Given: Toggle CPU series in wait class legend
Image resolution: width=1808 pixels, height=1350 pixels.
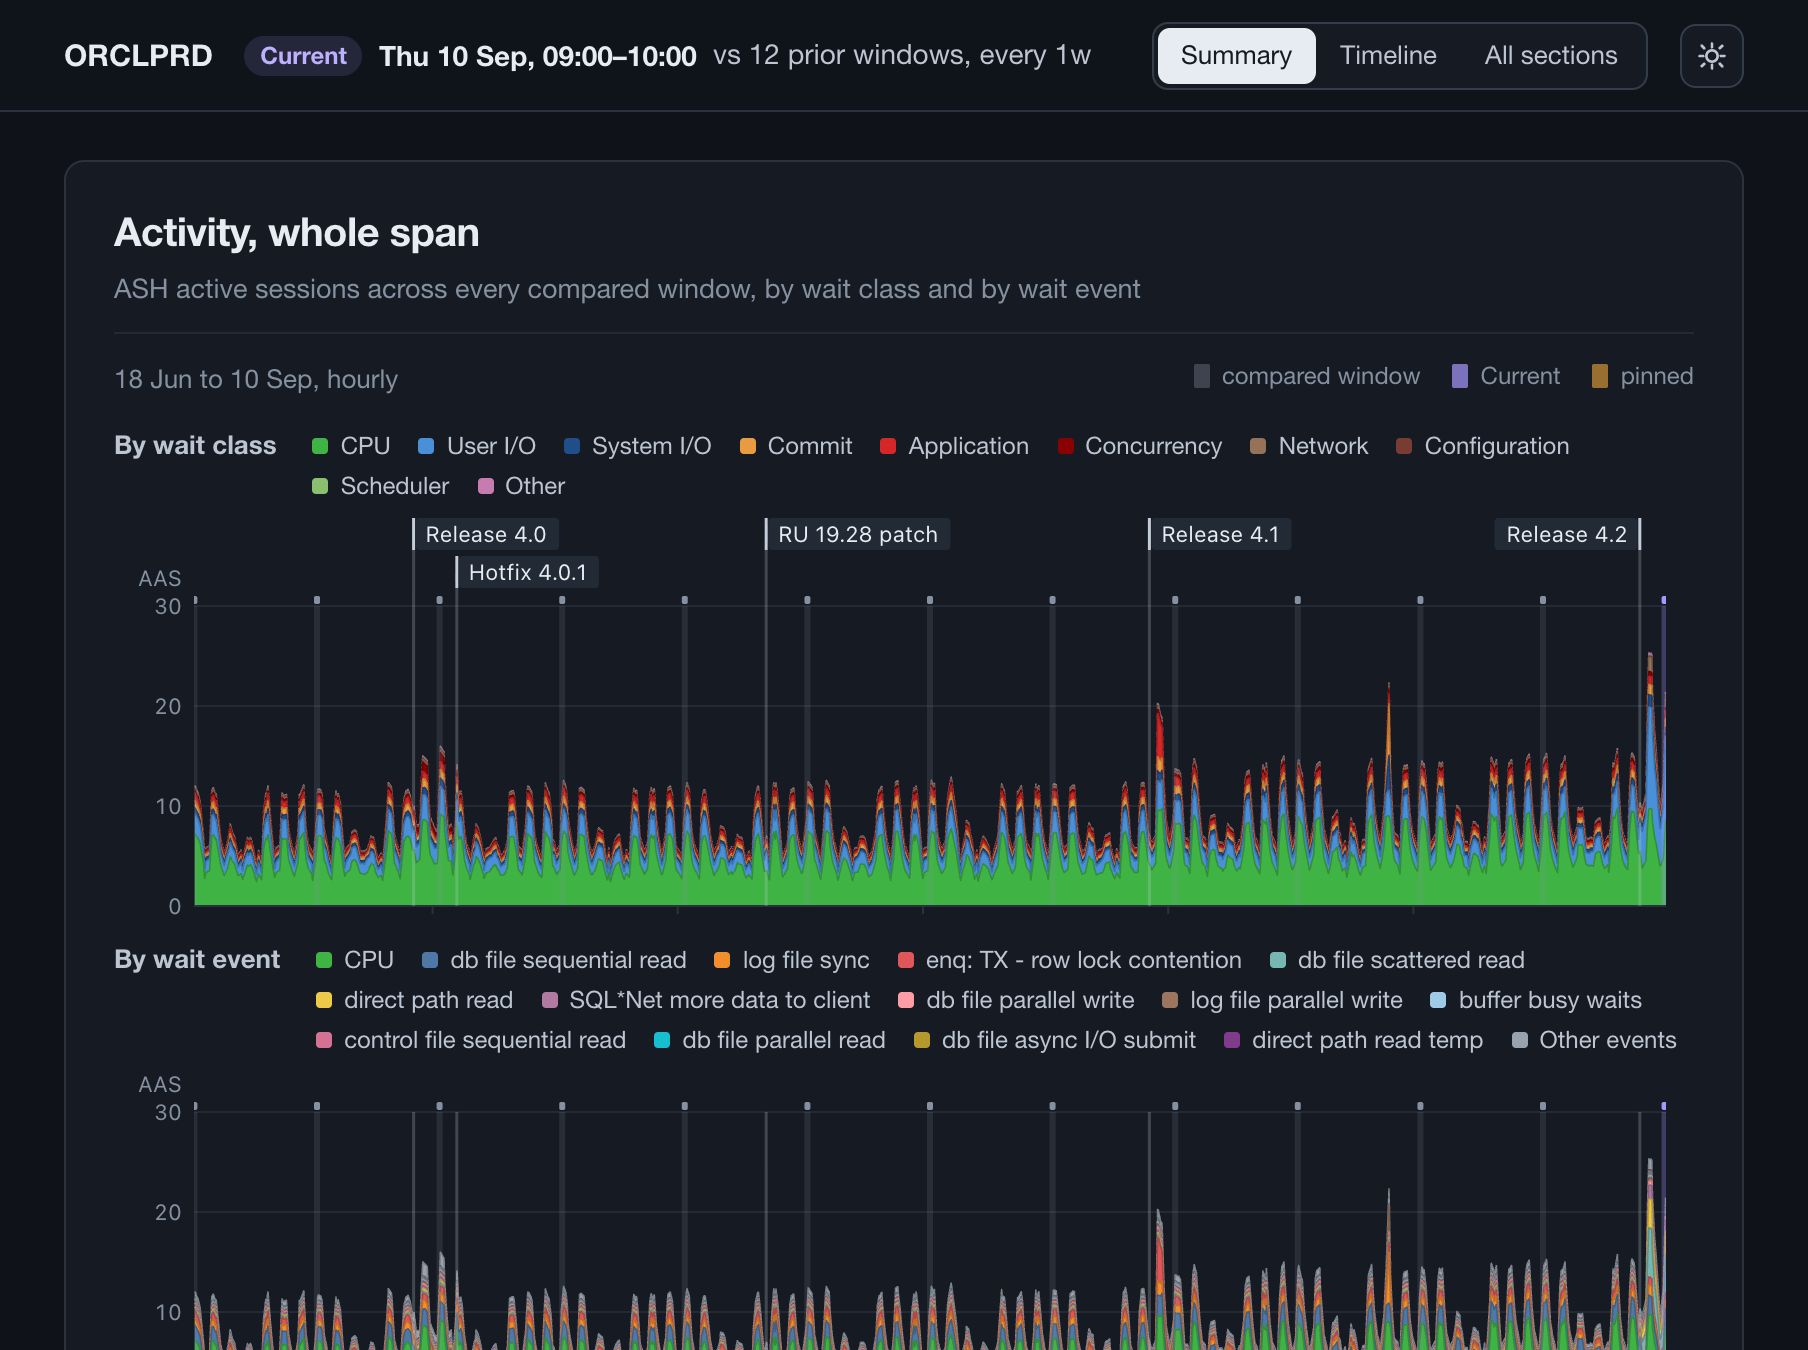Looking at the screenshot, I should coord(351,446).
